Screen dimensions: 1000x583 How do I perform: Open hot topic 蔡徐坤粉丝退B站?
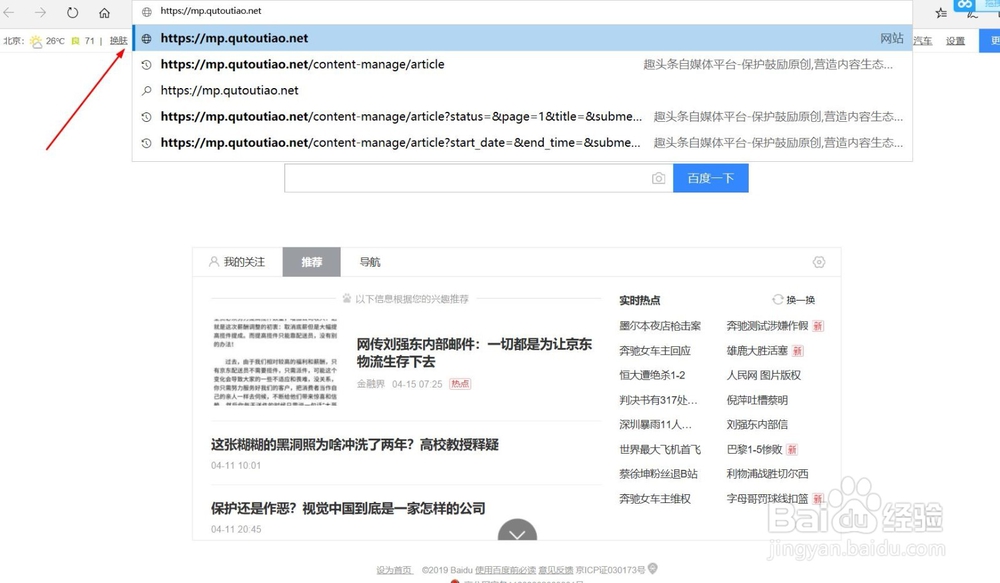(658, 474)
